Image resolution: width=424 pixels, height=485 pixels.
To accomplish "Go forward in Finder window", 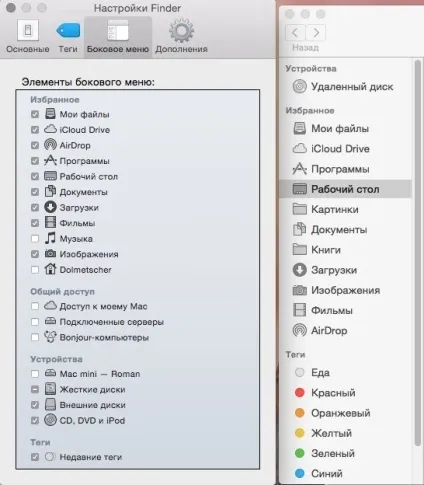I will [316, 33].
